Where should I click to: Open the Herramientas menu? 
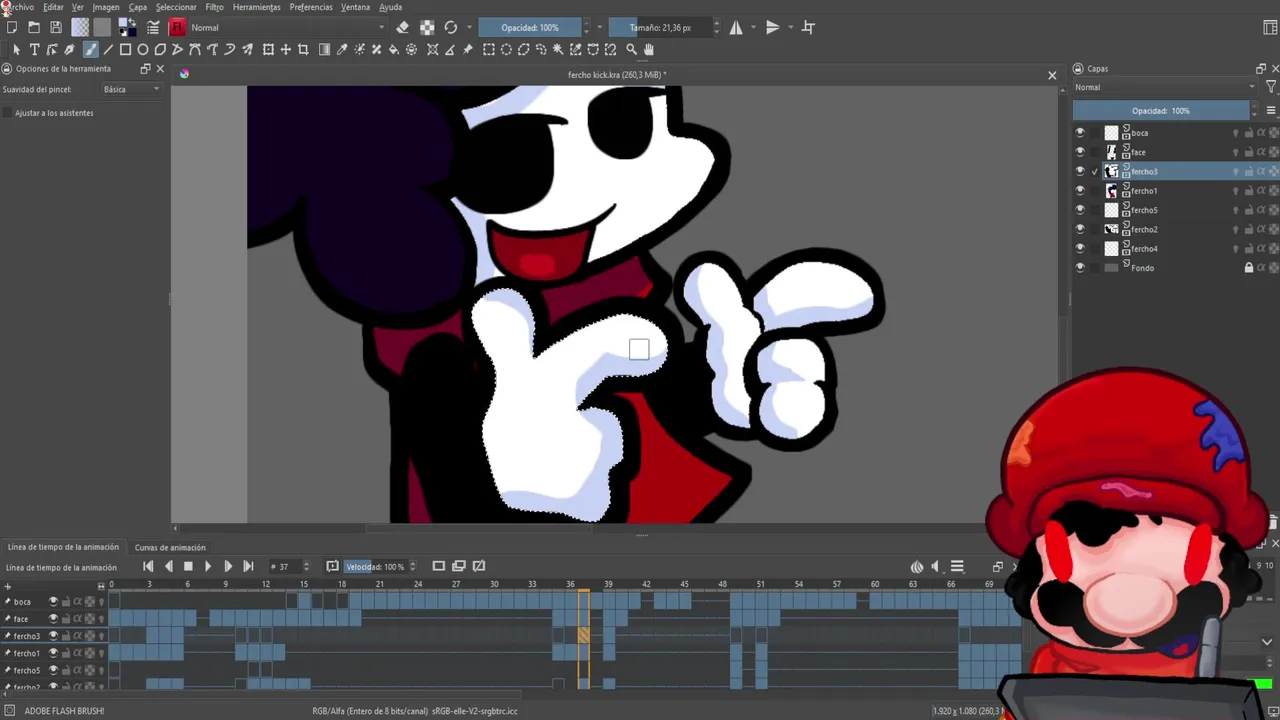(x=257, y=7)
